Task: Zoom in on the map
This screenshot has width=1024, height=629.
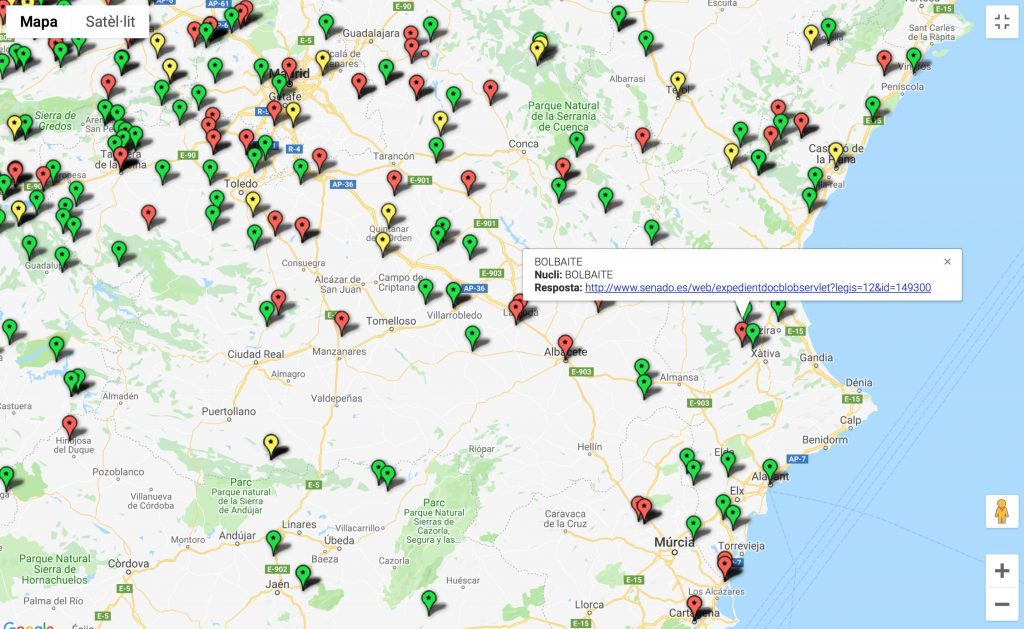Action: tap(1001, 571)
